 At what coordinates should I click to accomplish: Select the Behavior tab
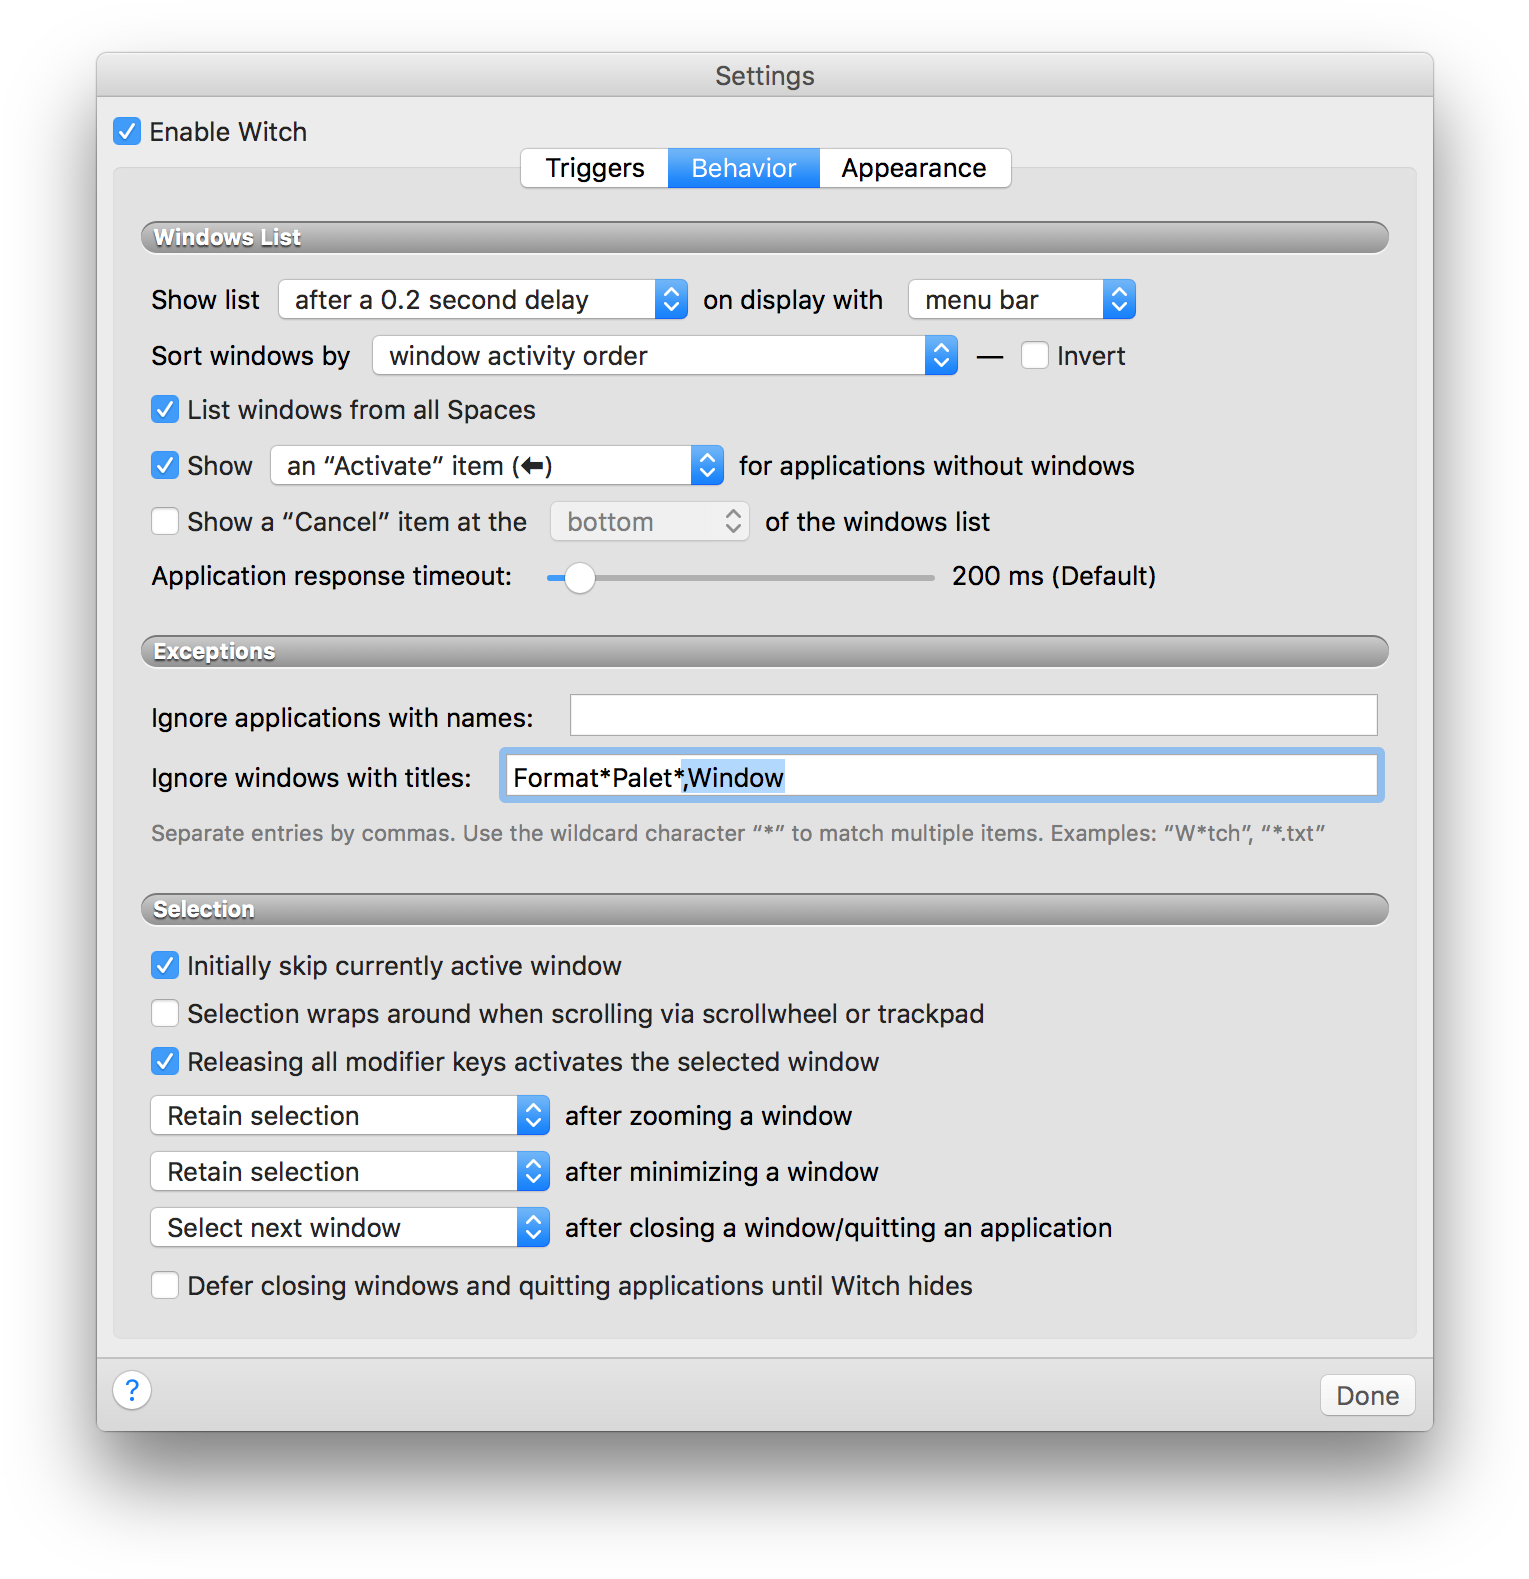pos(744,168)
